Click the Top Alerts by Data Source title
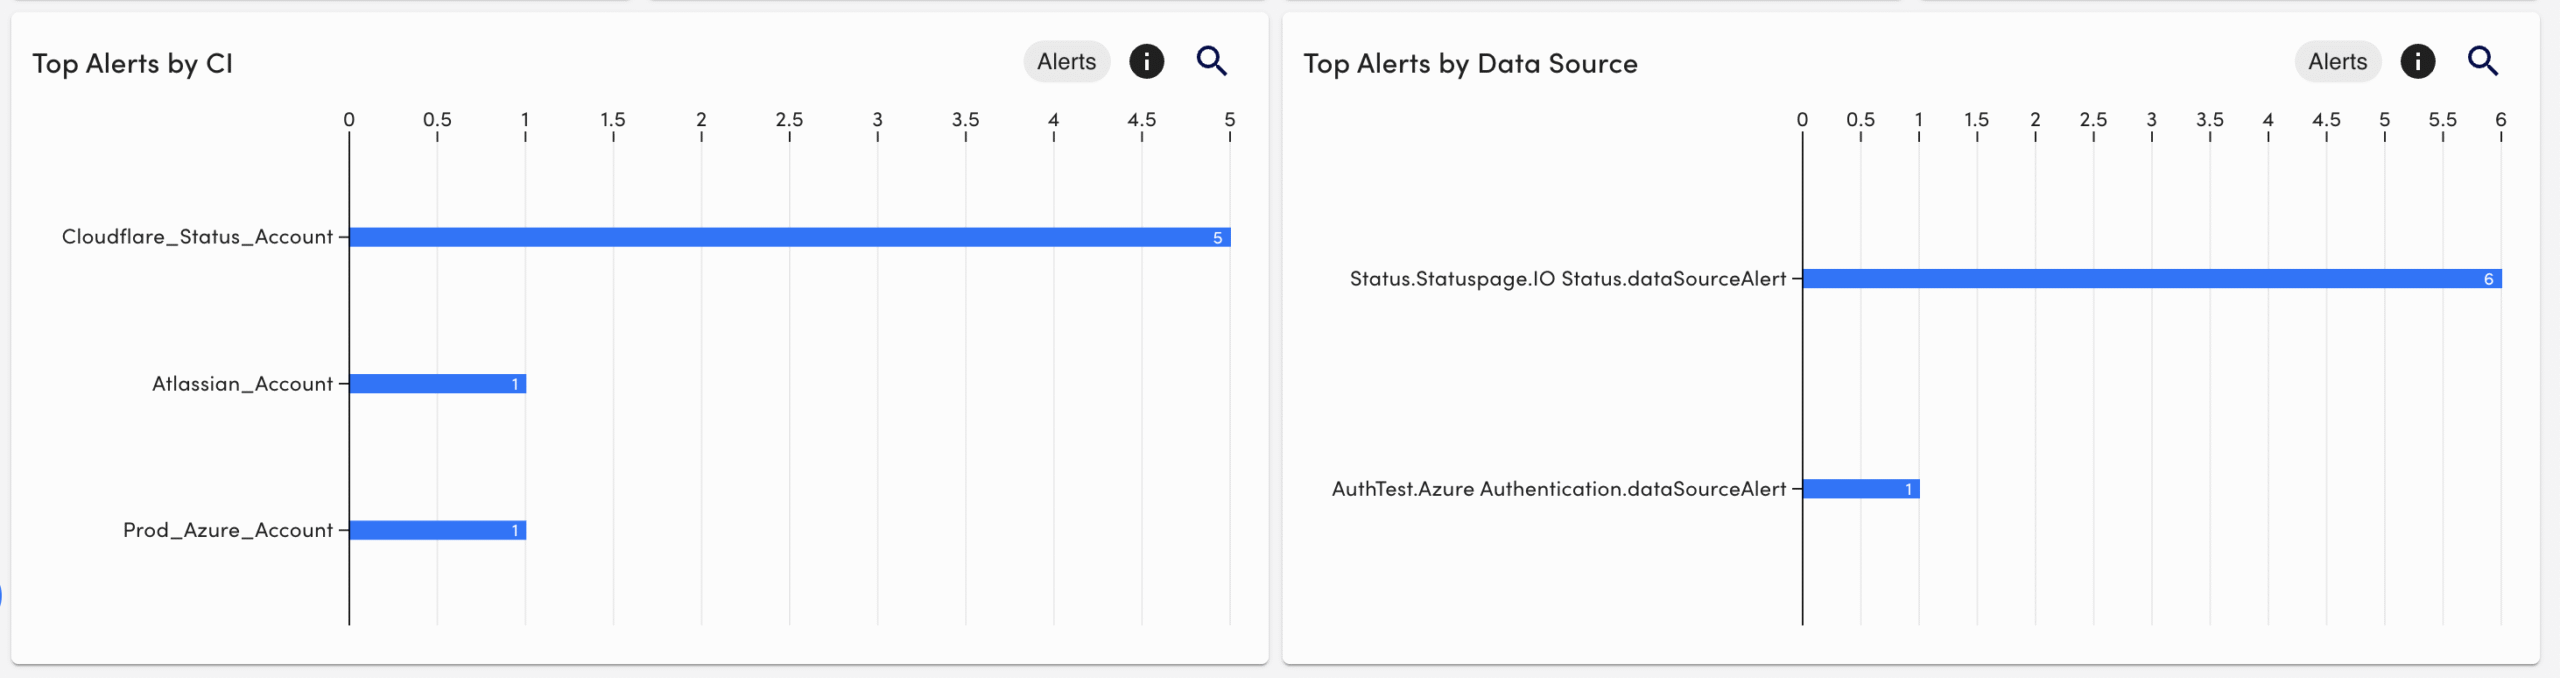Screen dimensions: 2560x678 point(1470,64)
